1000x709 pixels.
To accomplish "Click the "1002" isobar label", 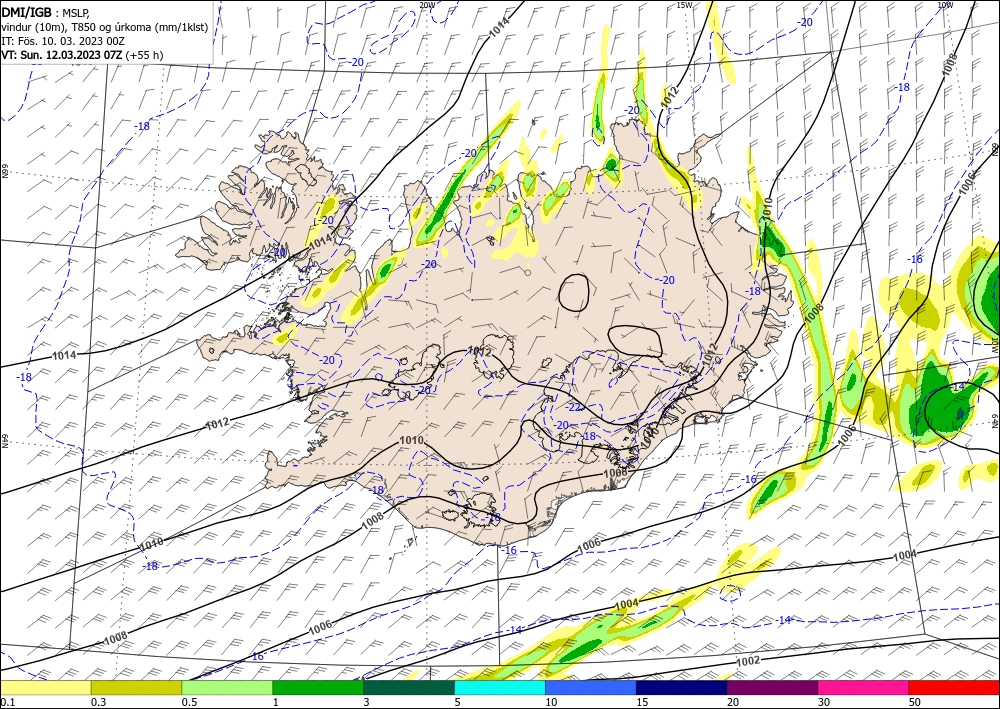I will click(748, 661).
